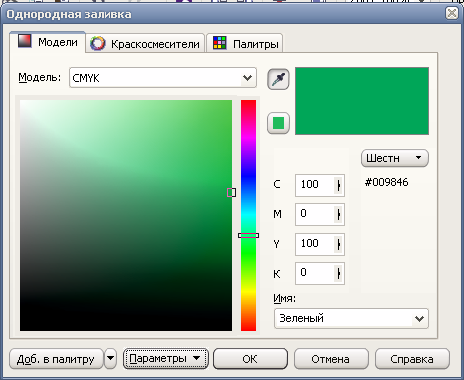
Task: Click the hex value #009846
Action: pos(387,182)
